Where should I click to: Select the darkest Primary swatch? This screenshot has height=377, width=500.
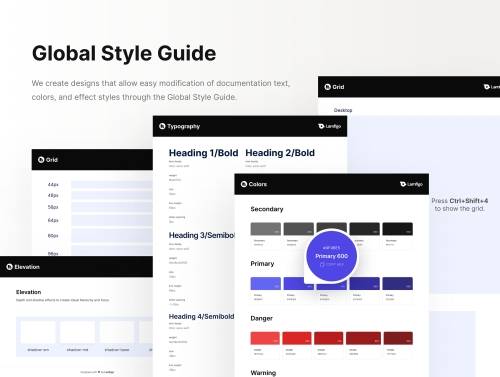pos(397,283)
